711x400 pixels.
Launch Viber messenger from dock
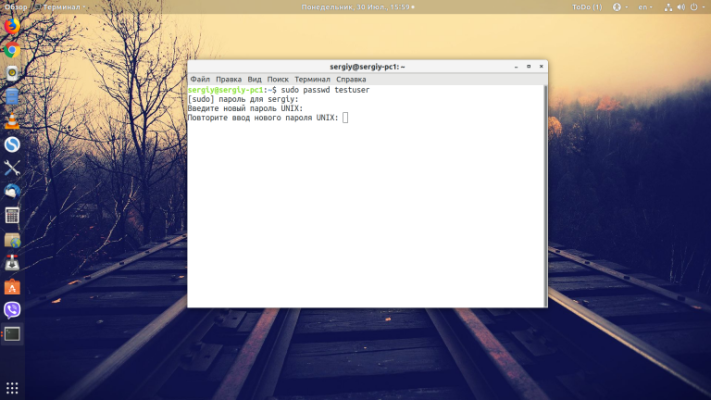[x=12, y=310]
